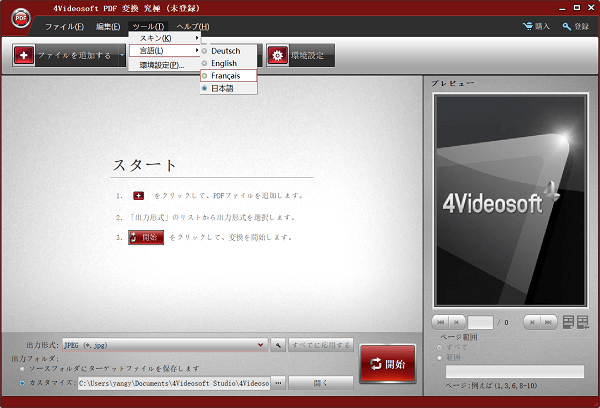The image size is (600, 408).
Task: Click the 4Videosoft PDF app logo
Action: click(x=19, y=17)
